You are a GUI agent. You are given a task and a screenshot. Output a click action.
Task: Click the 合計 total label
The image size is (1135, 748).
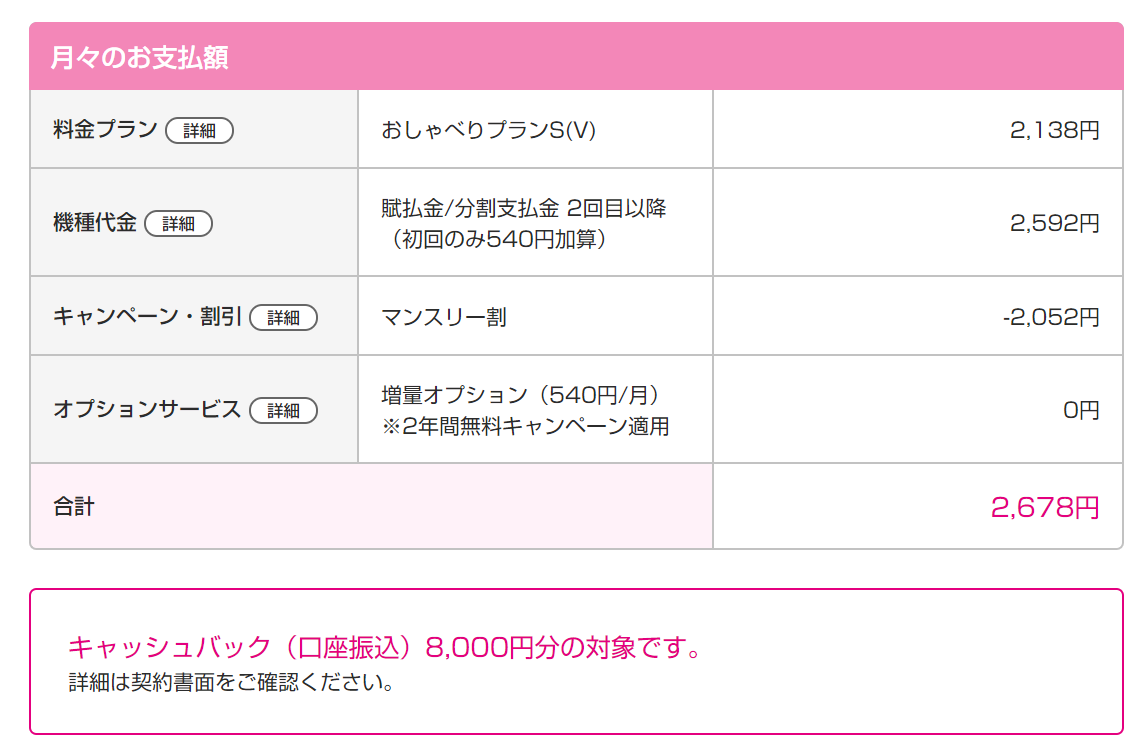click(x=74, y=506)
